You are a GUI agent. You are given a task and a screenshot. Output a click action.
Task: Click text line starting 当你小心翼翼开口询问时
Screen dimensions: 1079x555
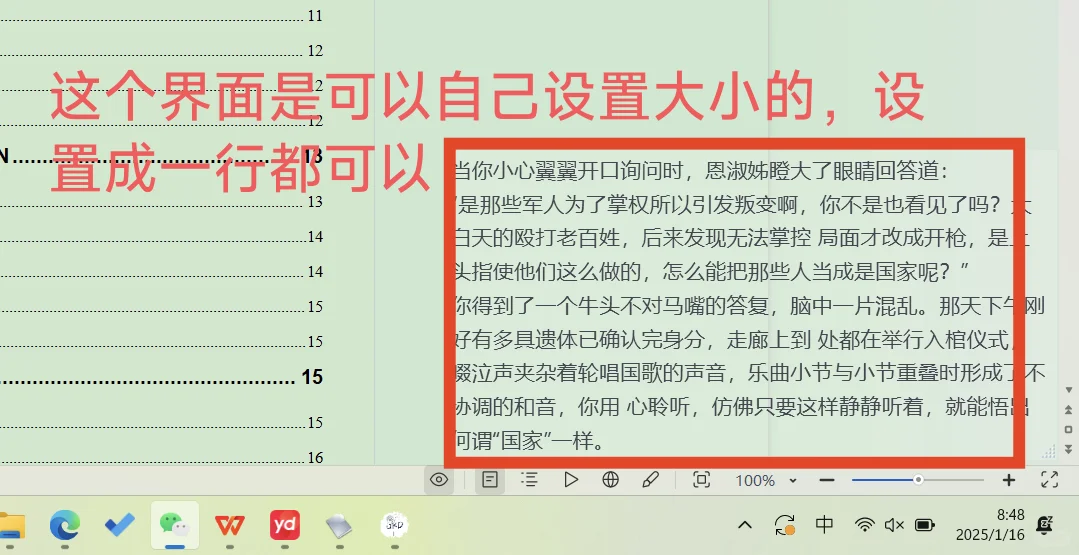(x=701, y=171)
